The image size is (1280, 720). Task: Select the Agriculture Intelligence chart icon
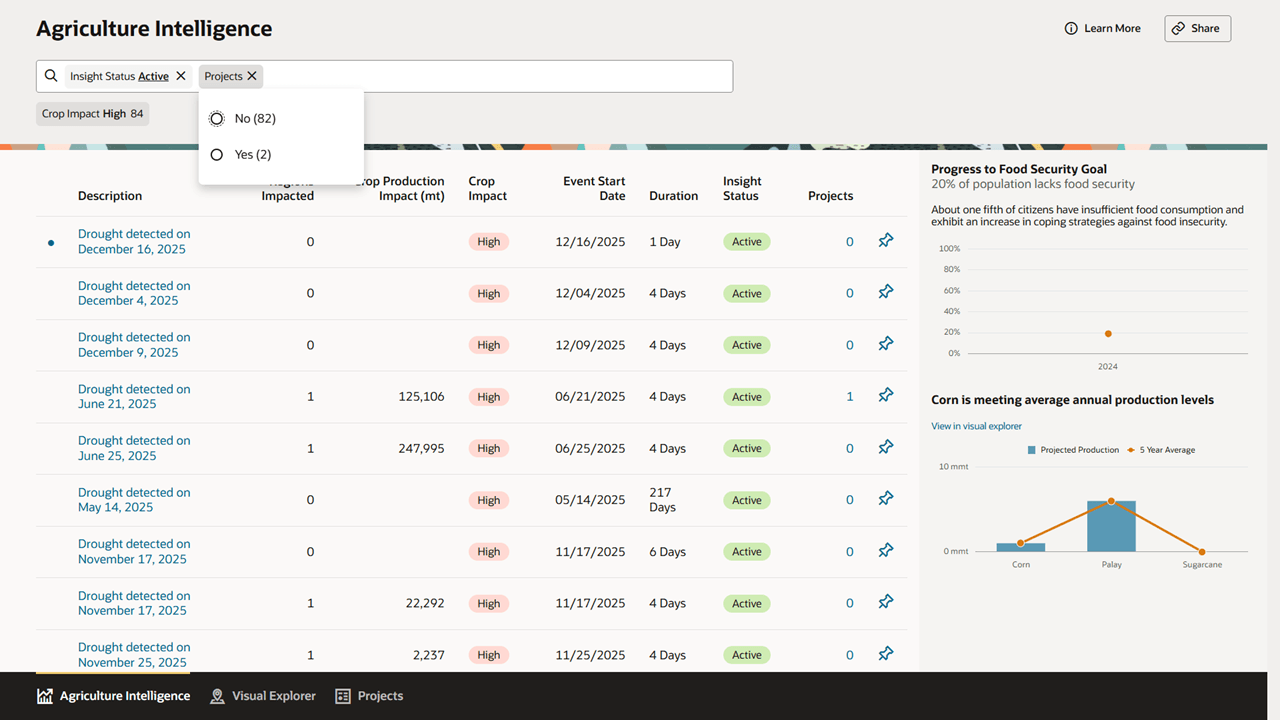pos(45,695)
